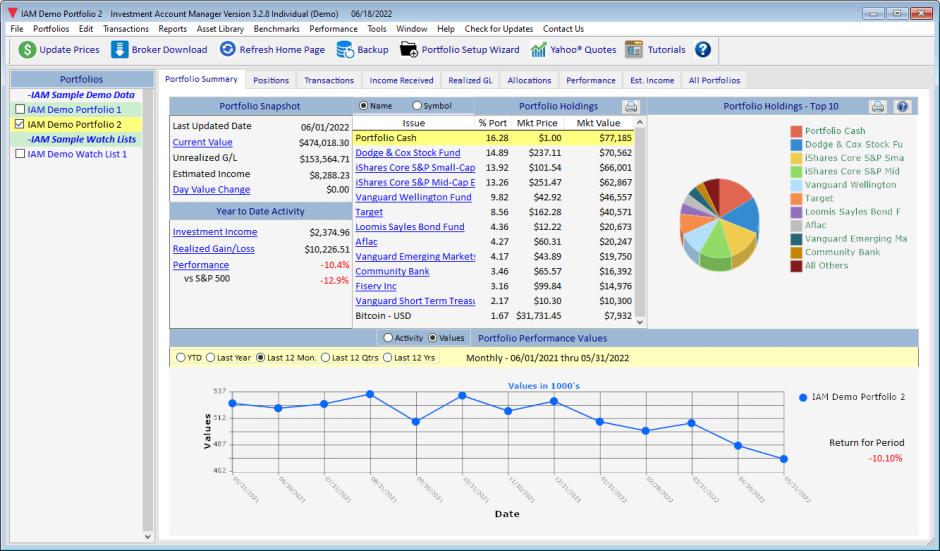Choose the YTD period option
This screenshot has width=940, height=551.
click(x=180, y=357)
